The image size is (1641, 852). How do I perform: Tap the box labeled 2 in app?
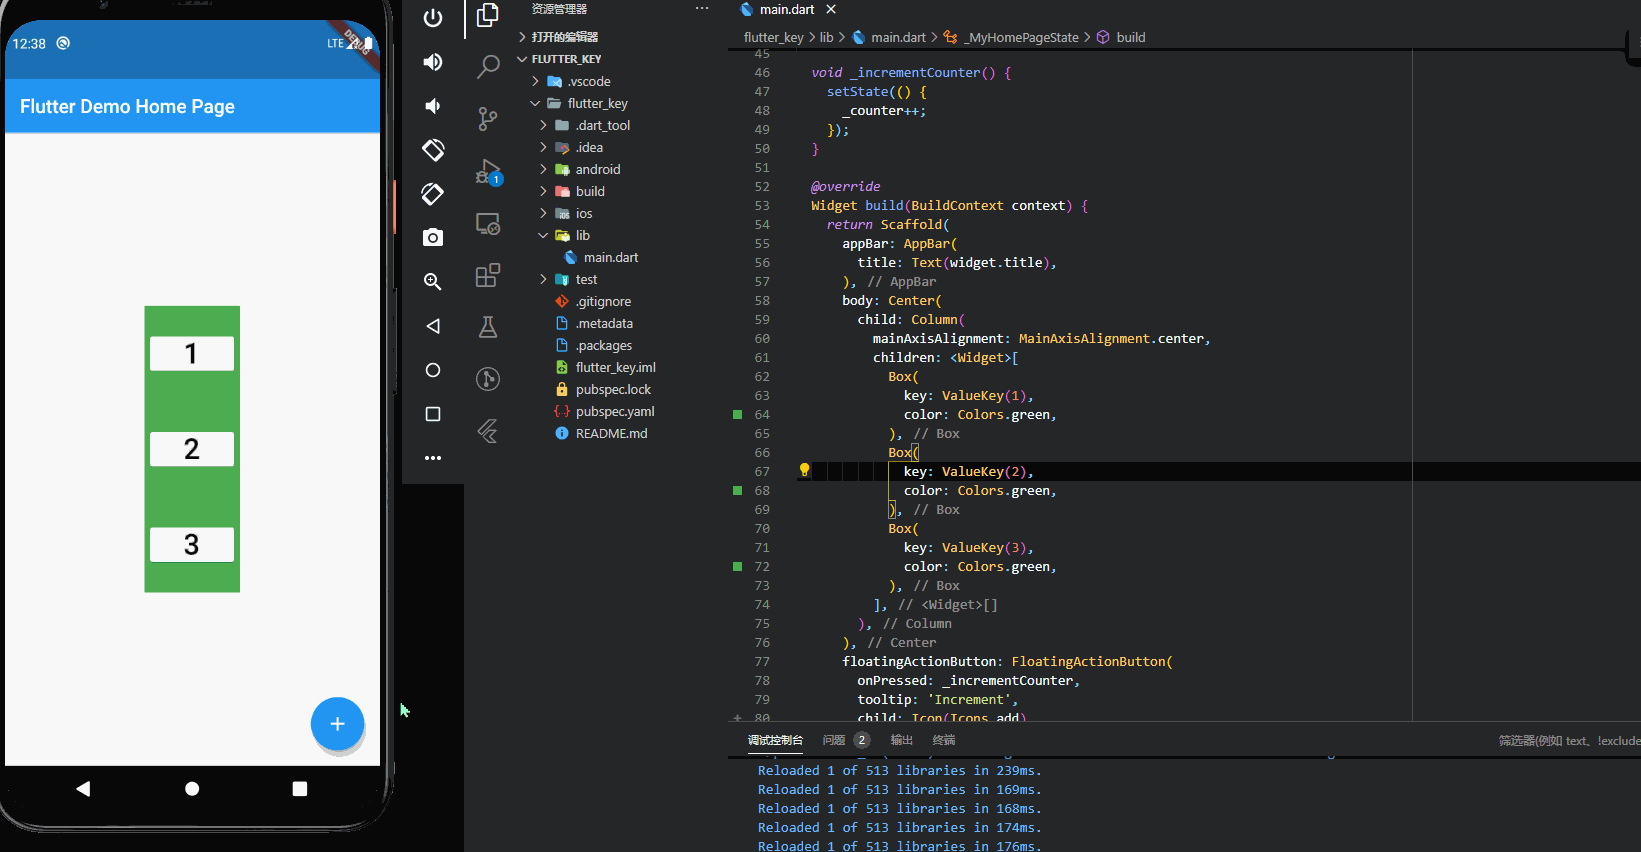coord(192,449)
